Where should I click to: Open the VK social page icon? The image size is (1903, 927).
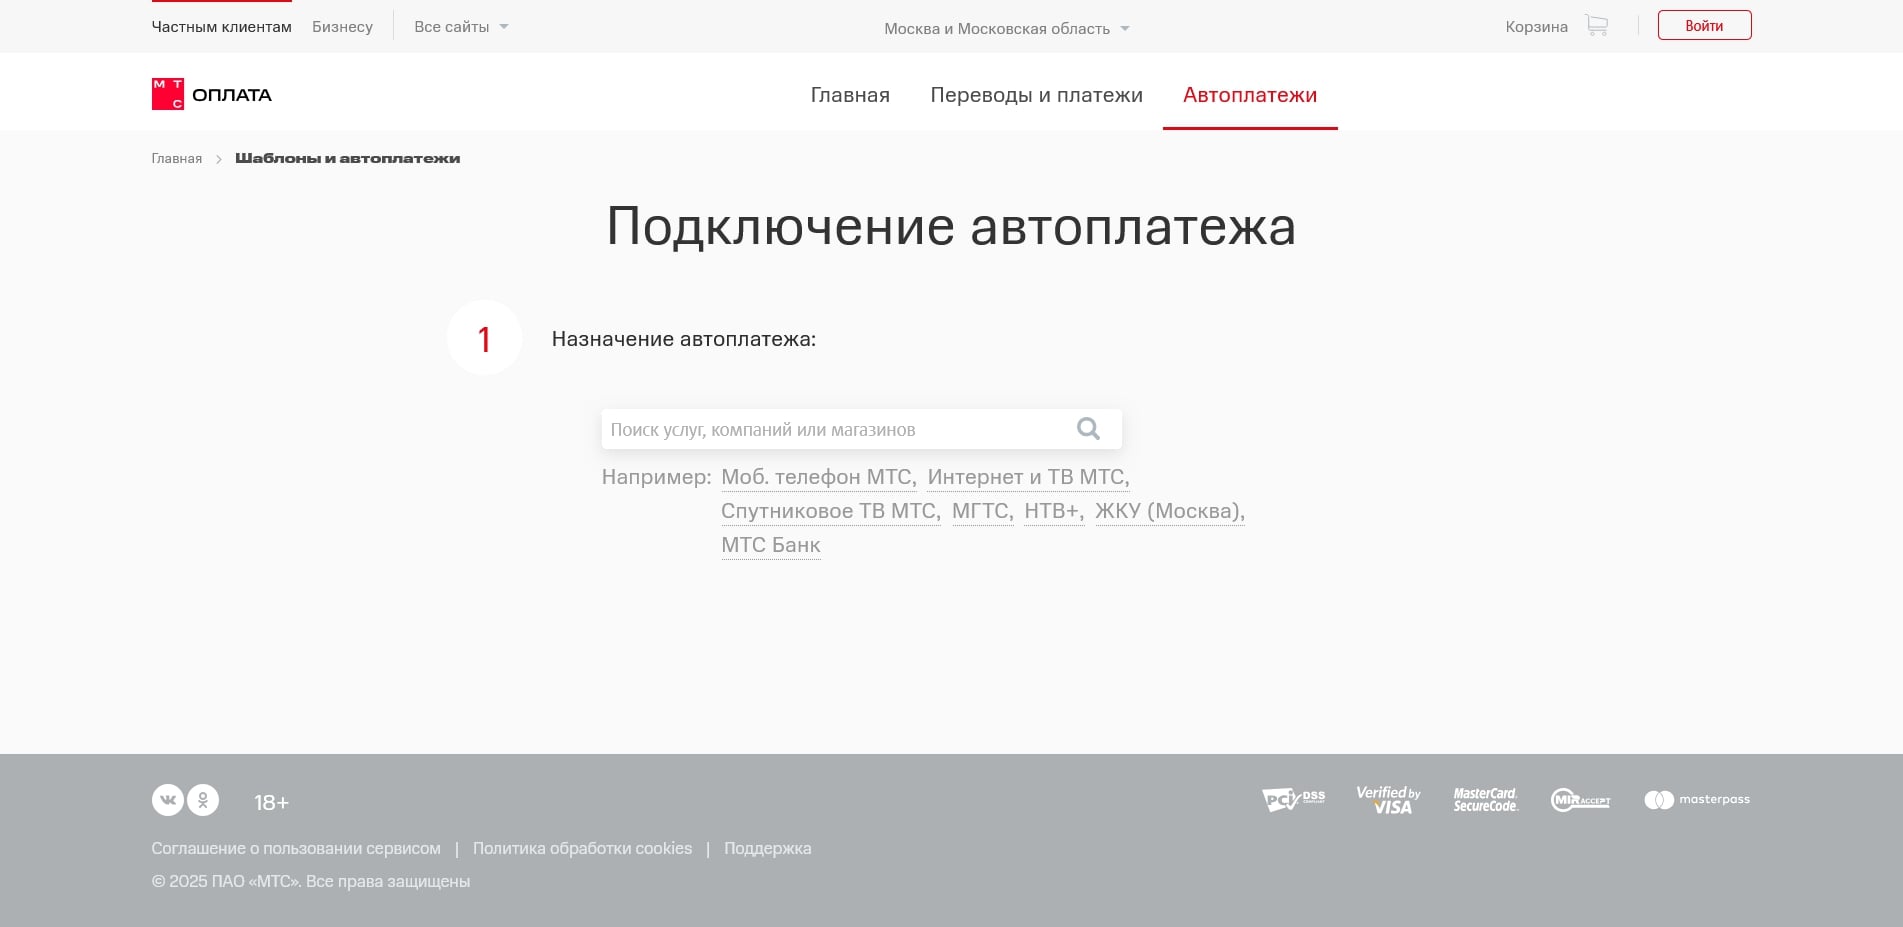tap(168, 800)
